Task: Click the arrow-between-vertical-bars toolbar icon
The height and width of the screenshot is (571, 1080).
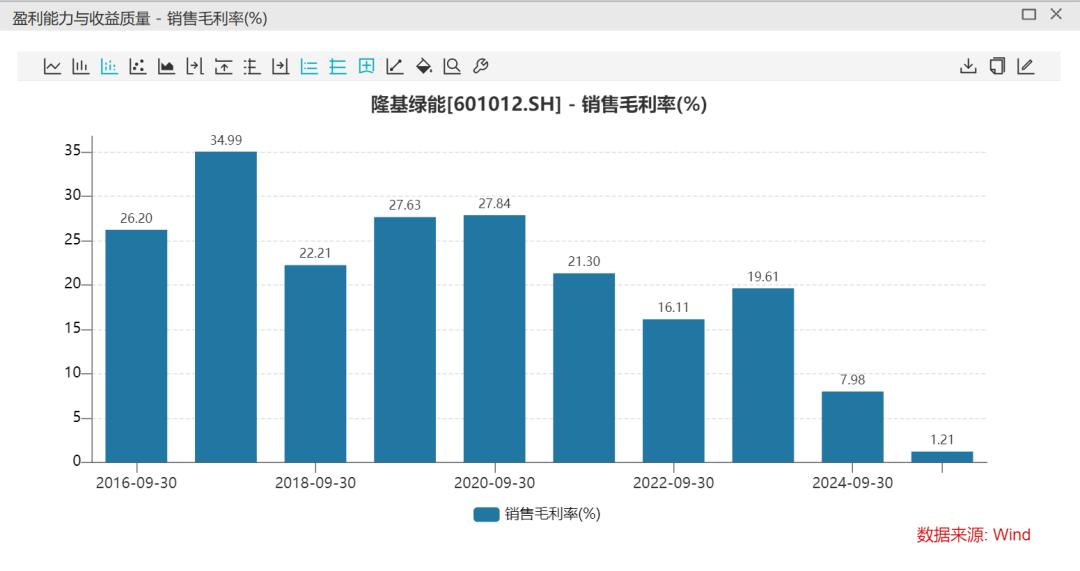Action: coord(195,66)
